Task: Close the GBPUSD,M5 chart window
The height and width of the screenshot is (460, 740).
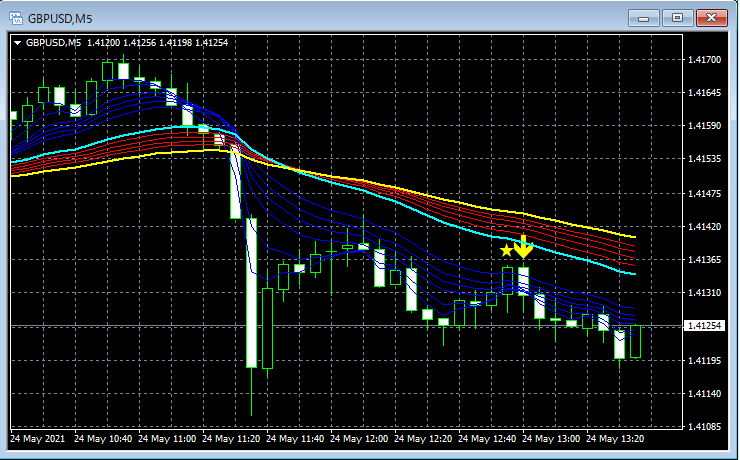Action: (712, 18)
